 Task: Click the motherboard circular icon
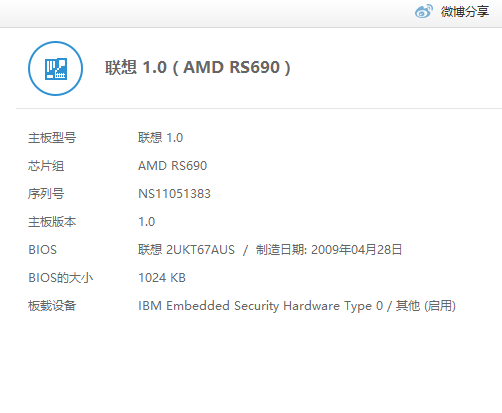55,68
